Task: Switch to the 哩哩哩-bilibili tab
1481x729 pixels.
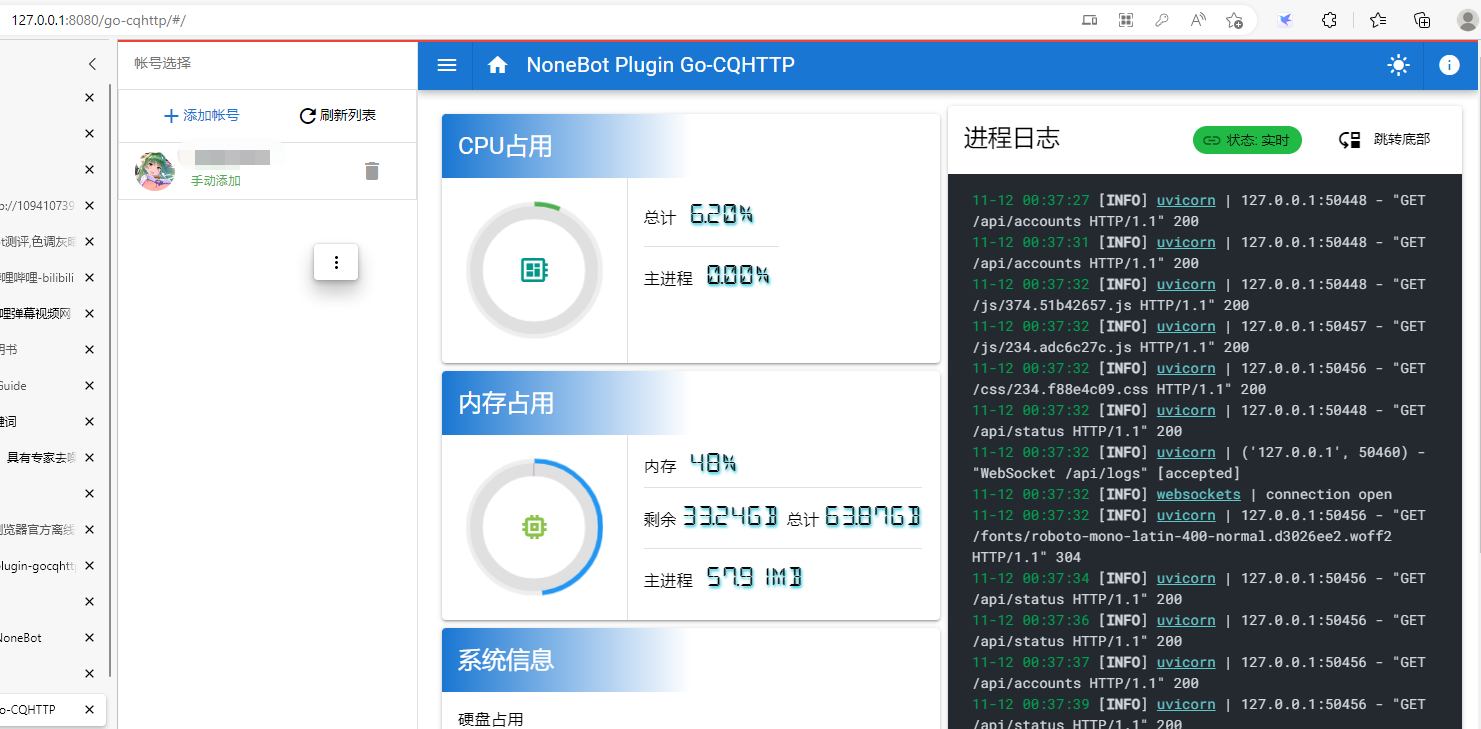Action: (36, 278)
